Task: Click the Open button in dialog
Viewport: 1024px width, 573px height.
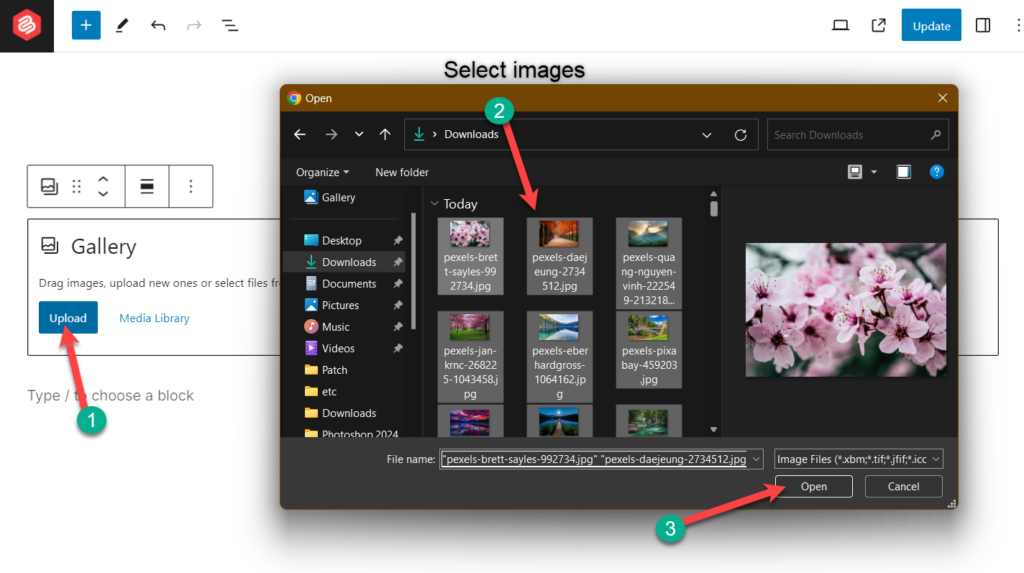Action: (814, 486)
